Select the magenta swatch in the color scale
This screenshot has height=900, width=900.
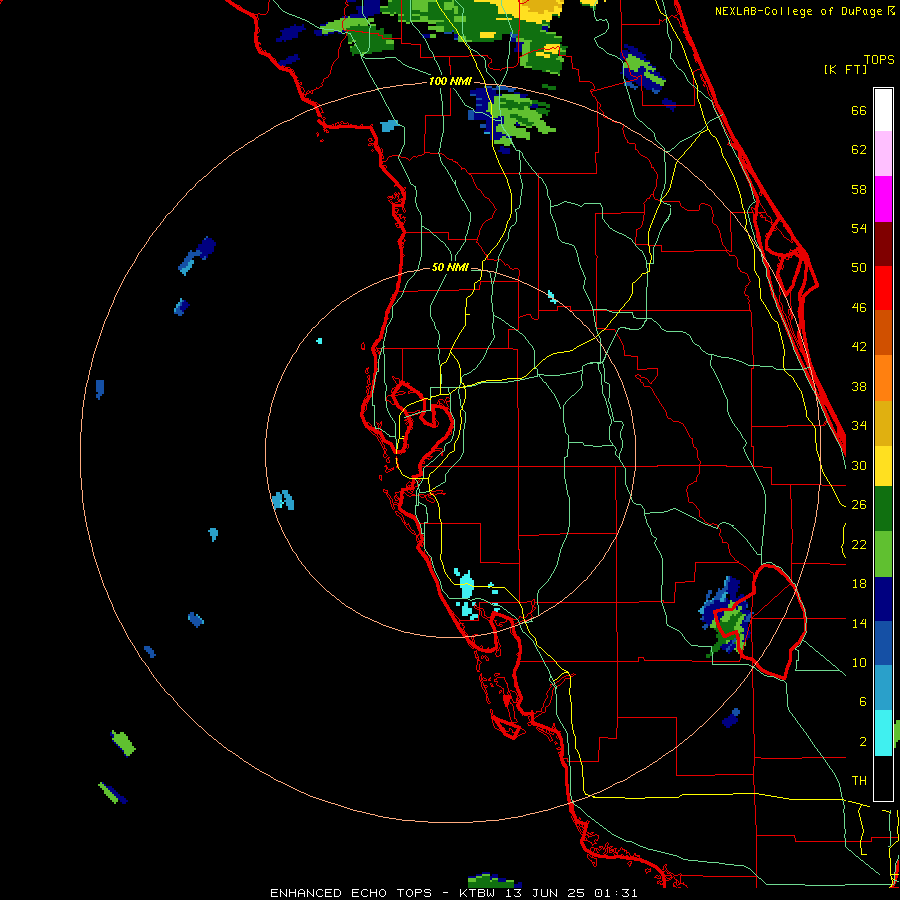883,199
